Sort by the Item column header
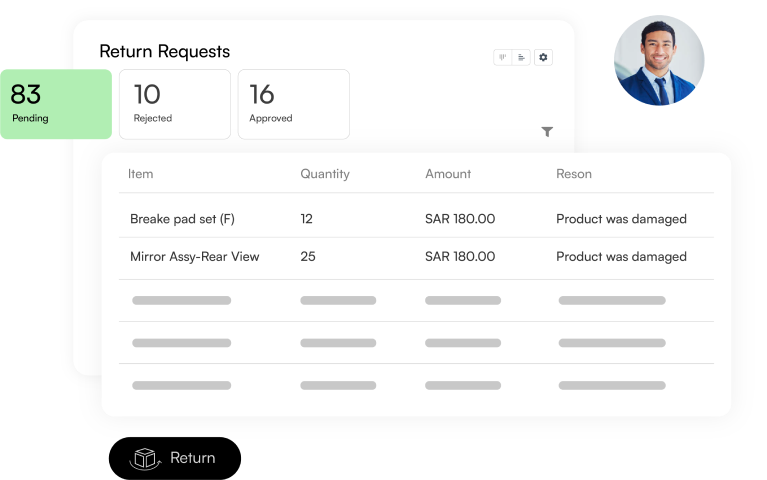Image resolution: width=767 pixels, height=480 pixels. tap(140, 174)
